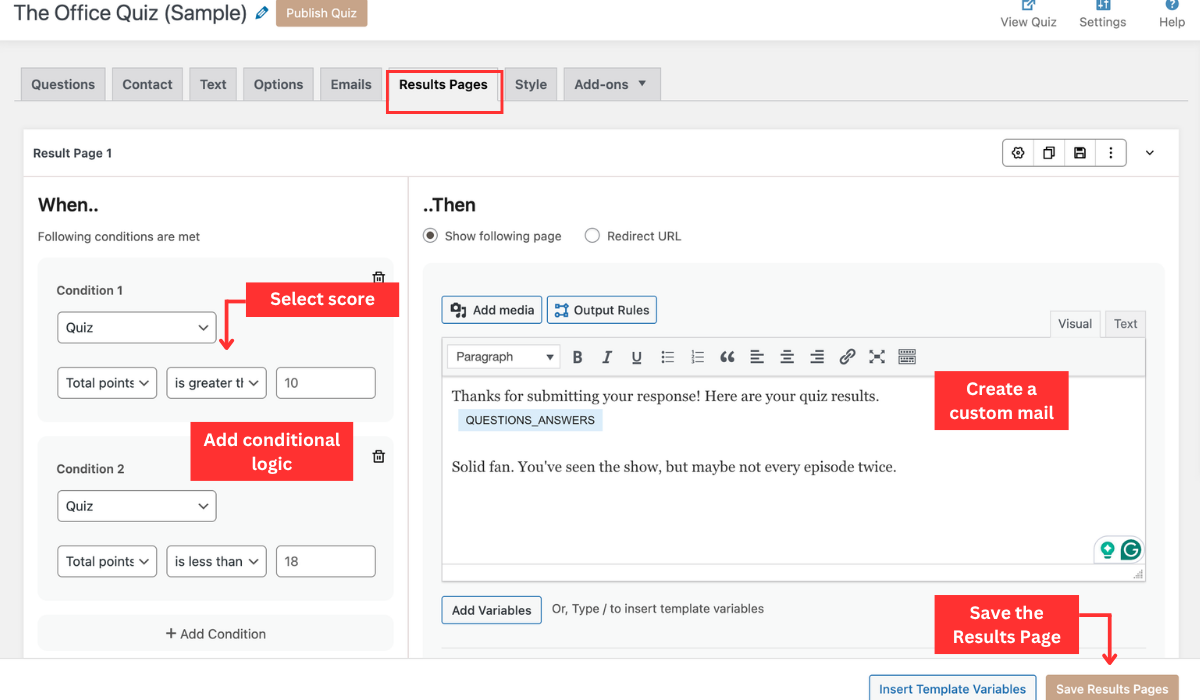Open quiz Settings in the top bar
This screenshot has width=1200, height=700.
tap(1102, 14)
